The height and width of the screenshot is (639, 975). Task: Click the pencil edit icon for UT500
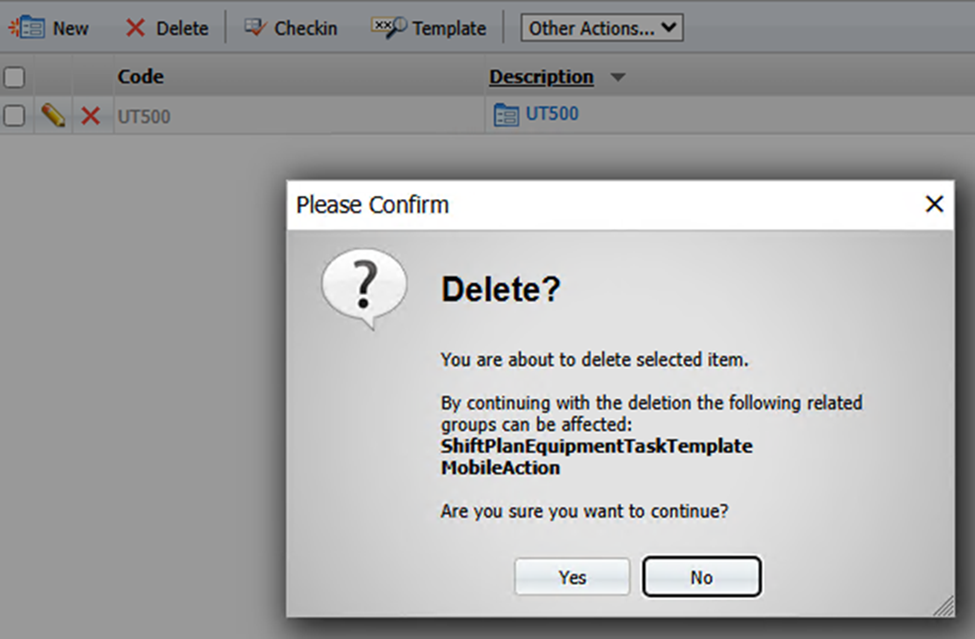pos(53,116)
